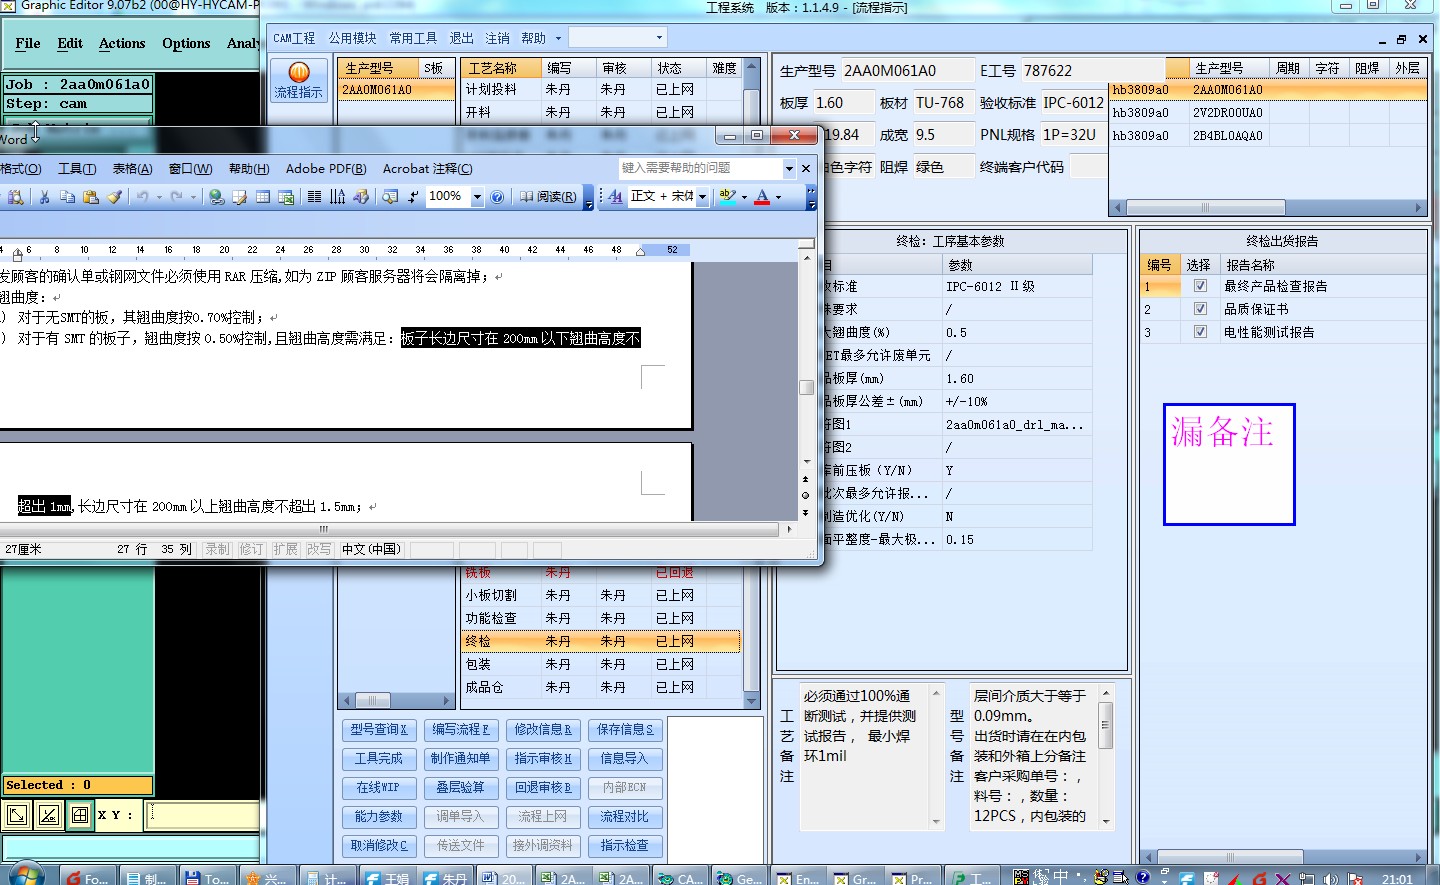Toggle checkbox for 电性能测试报告
1440x885 pixels.
[1200, 332]
